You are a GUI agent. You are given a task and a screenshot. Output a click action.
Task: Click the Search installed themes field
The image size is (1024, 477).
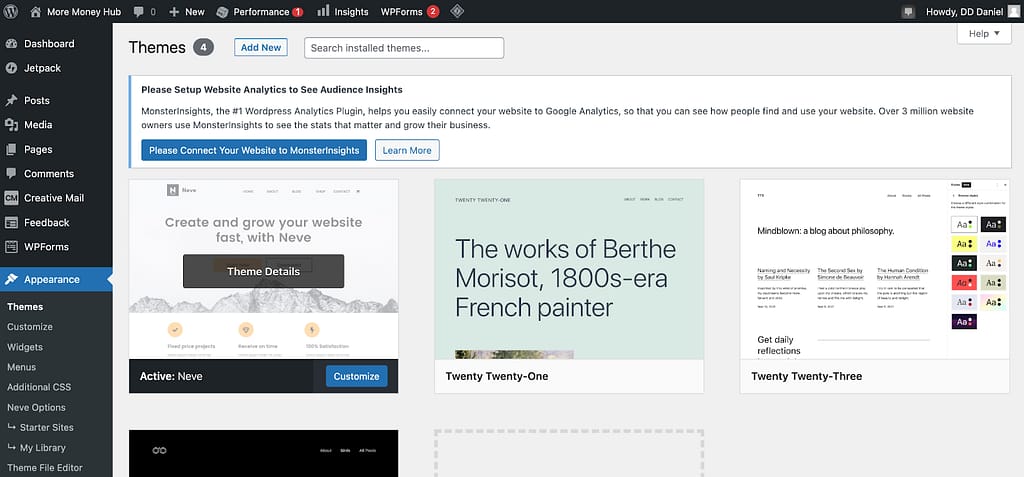(x=404, y=48)
